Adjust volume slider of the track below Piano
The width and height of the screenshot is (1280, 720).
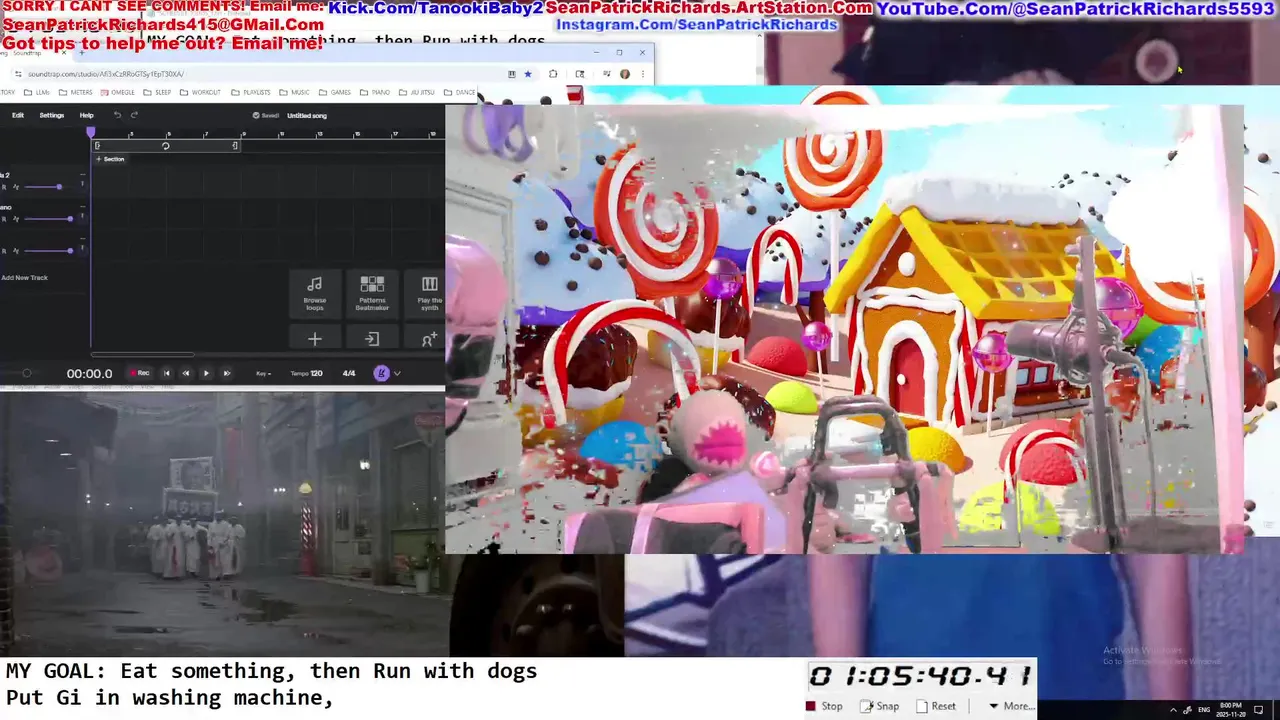(x=50, y=250)
